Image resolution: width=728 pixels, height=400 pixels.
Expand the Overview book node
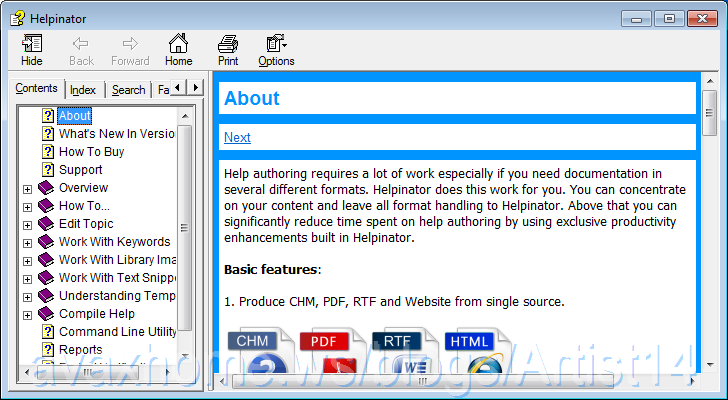[x=27, y=189]
